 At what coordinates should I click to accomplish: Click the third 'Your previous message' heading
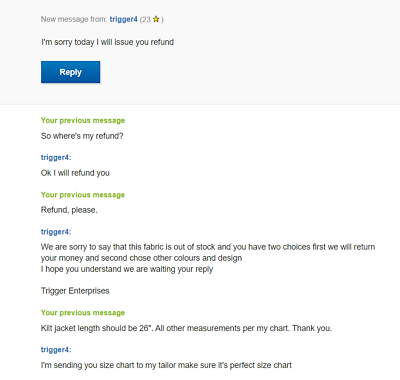click(83, 313)
